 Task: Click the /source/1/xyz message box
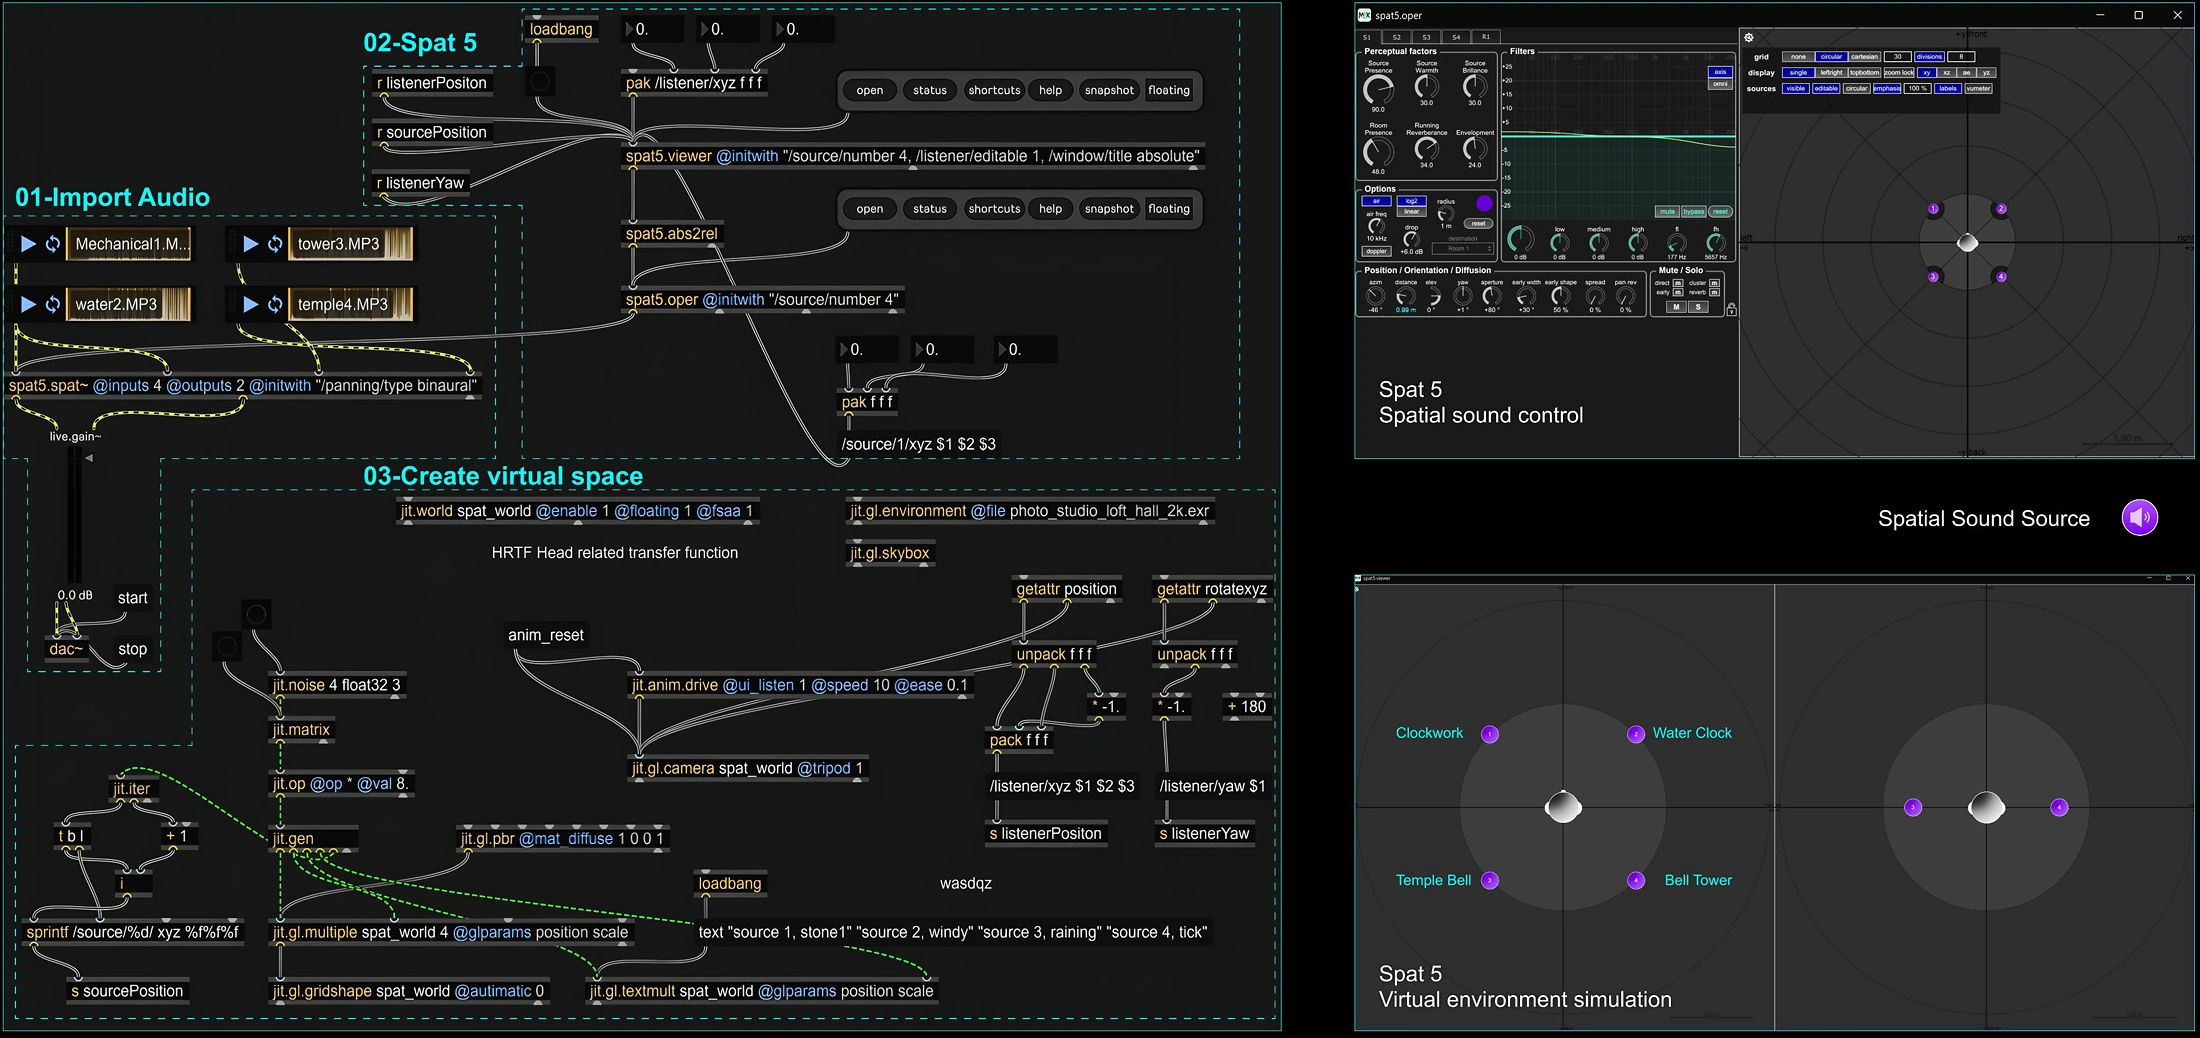point(918,444)
